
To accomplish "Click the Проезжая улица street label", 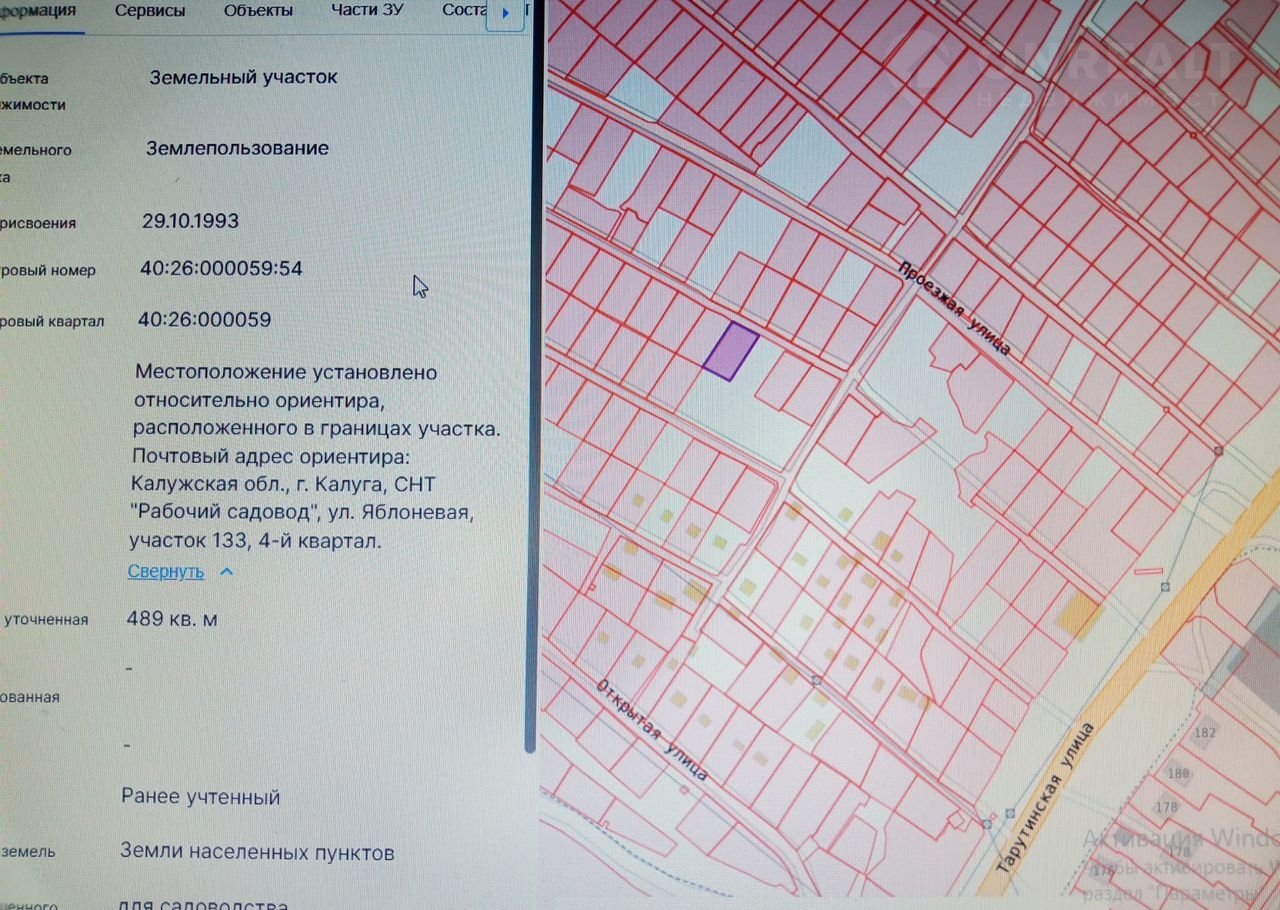I will (x=954, y=307).
